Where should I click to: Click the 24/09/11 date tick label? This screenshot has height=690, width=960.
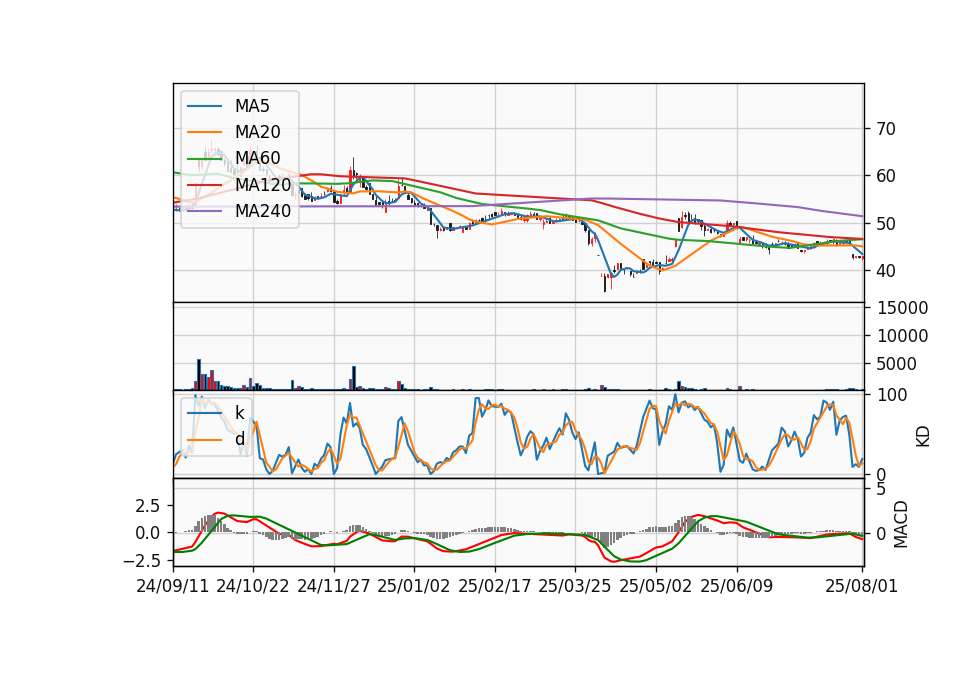173,586
